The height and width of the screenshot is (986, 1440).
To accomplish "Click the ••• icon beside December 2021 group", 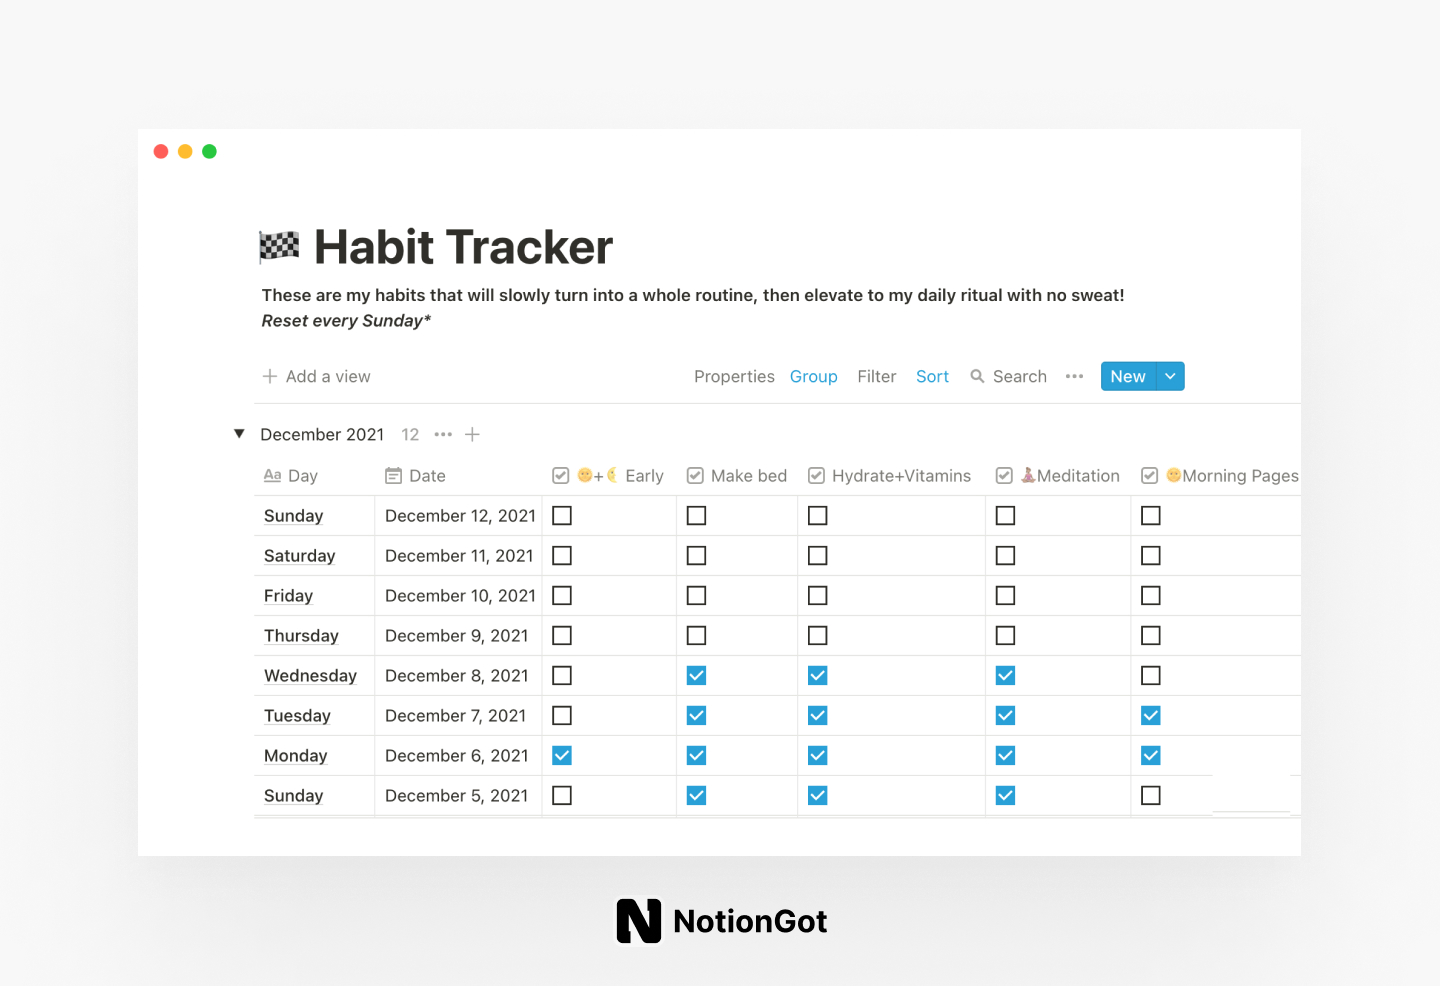I will click(x=443, y=434).
